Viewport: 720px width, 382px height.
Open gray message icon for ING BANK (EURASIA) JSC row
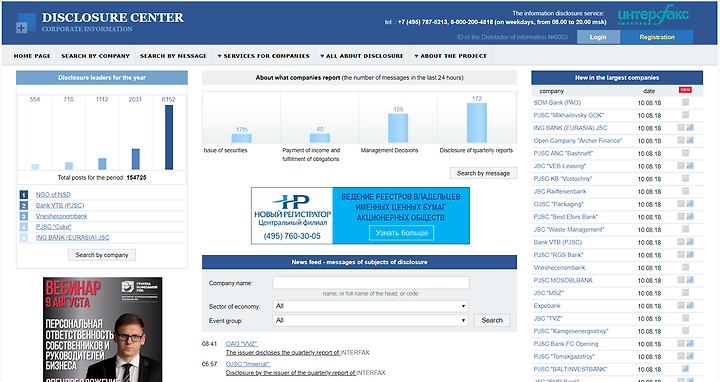[681, 128]
